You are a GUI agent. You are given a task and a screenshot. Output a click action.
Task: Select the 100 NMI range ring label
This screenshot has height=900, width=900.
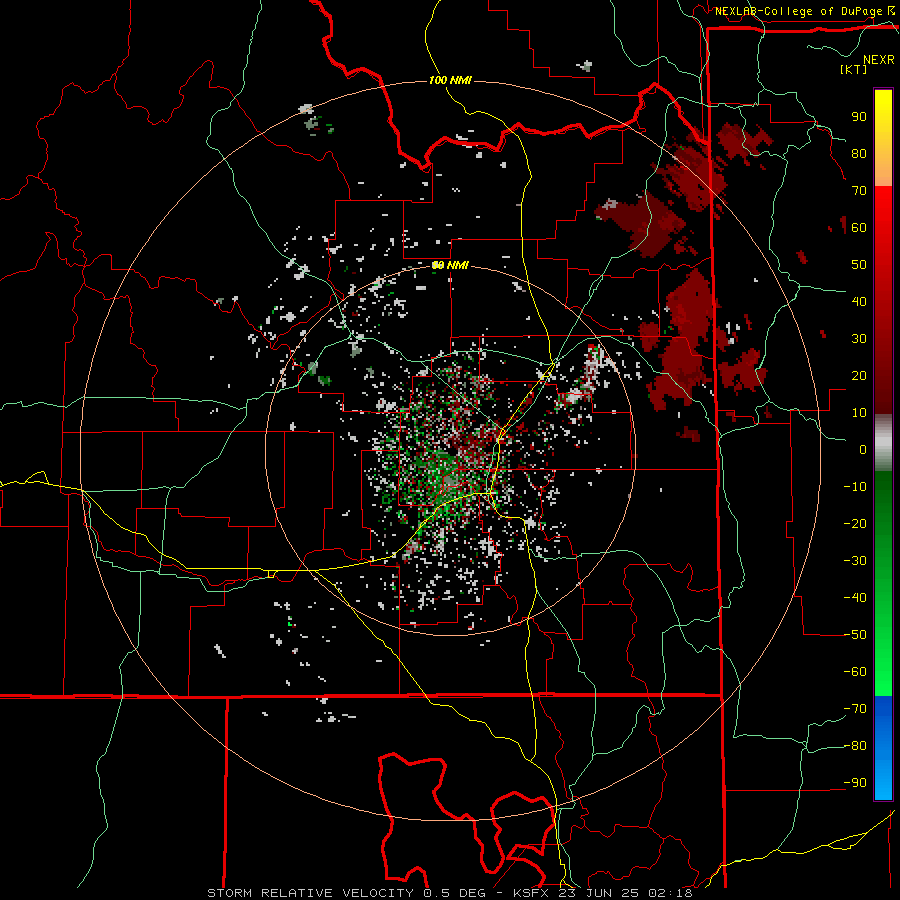[x=450, y=80]
